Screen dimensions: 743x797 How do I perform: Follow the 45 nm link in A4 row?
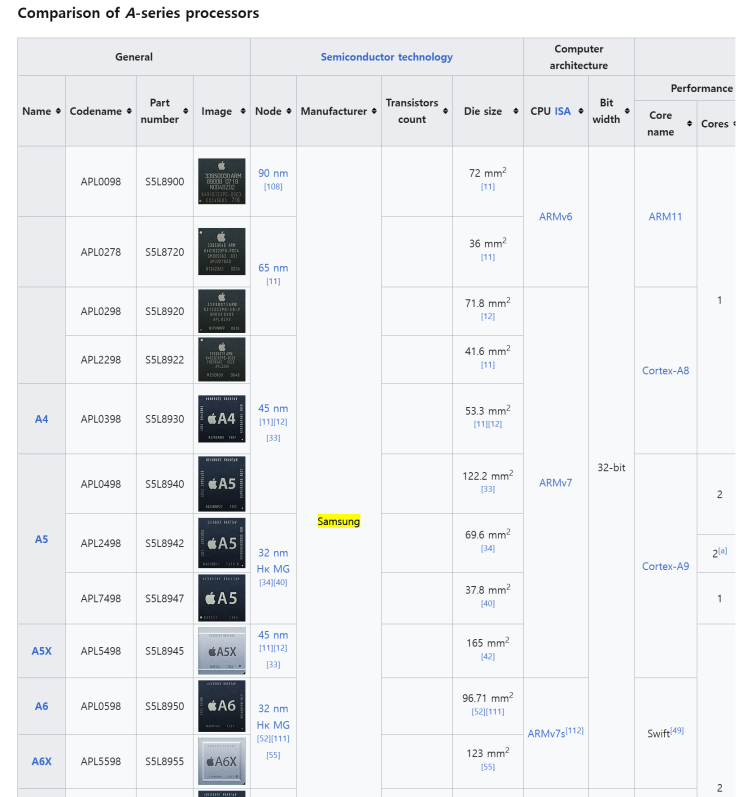(273, 409)
